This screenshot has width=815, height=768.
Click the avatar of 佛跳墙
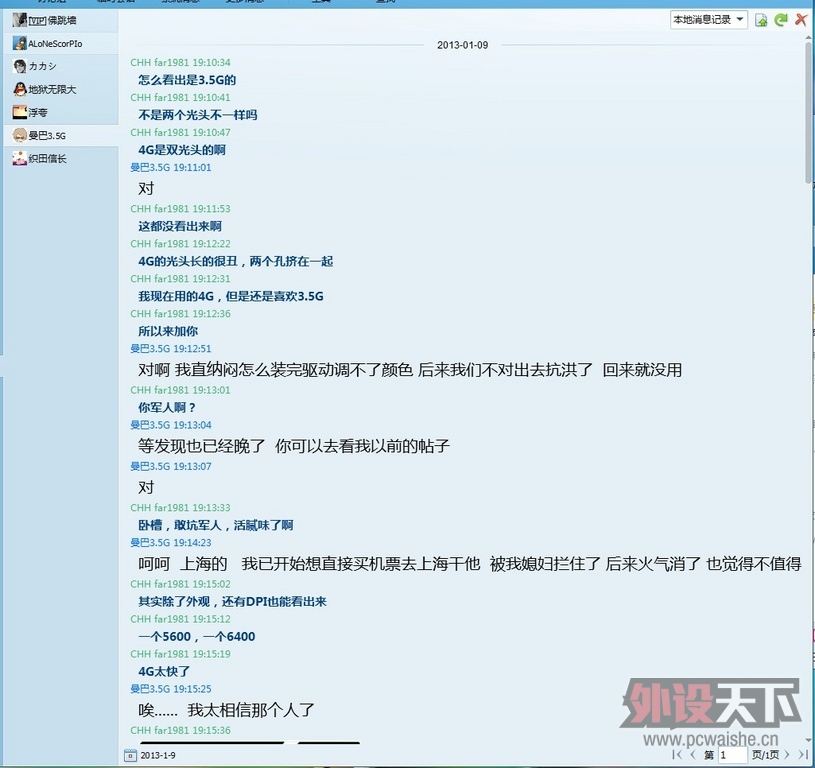pos(20,20)
